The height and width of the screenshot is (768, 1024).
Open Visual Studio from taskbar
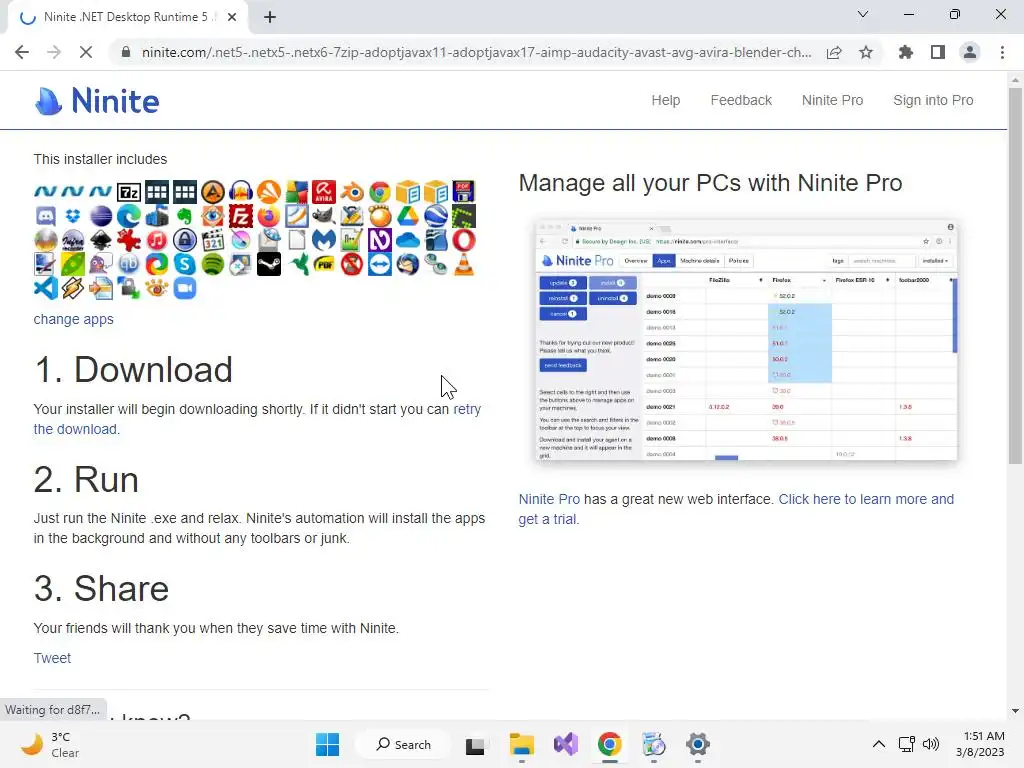click(x=566, y=744)
